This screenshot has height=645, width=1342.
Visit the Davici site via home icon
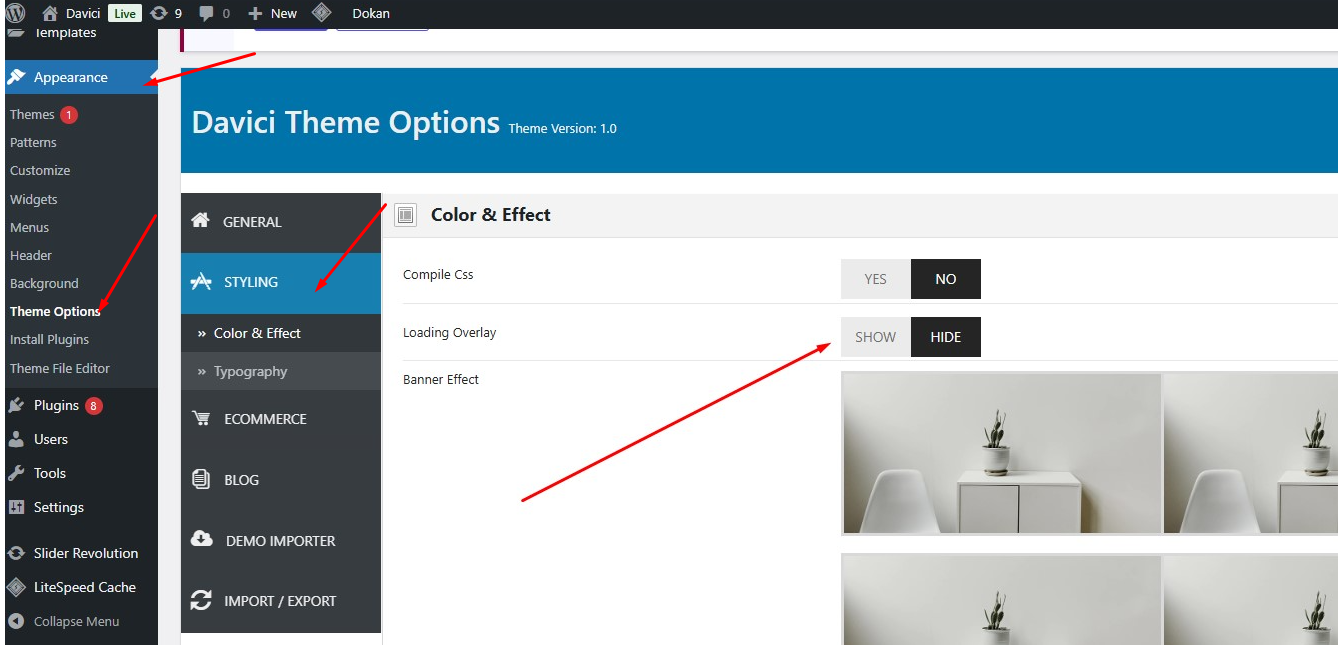click(x=50, y=13)
